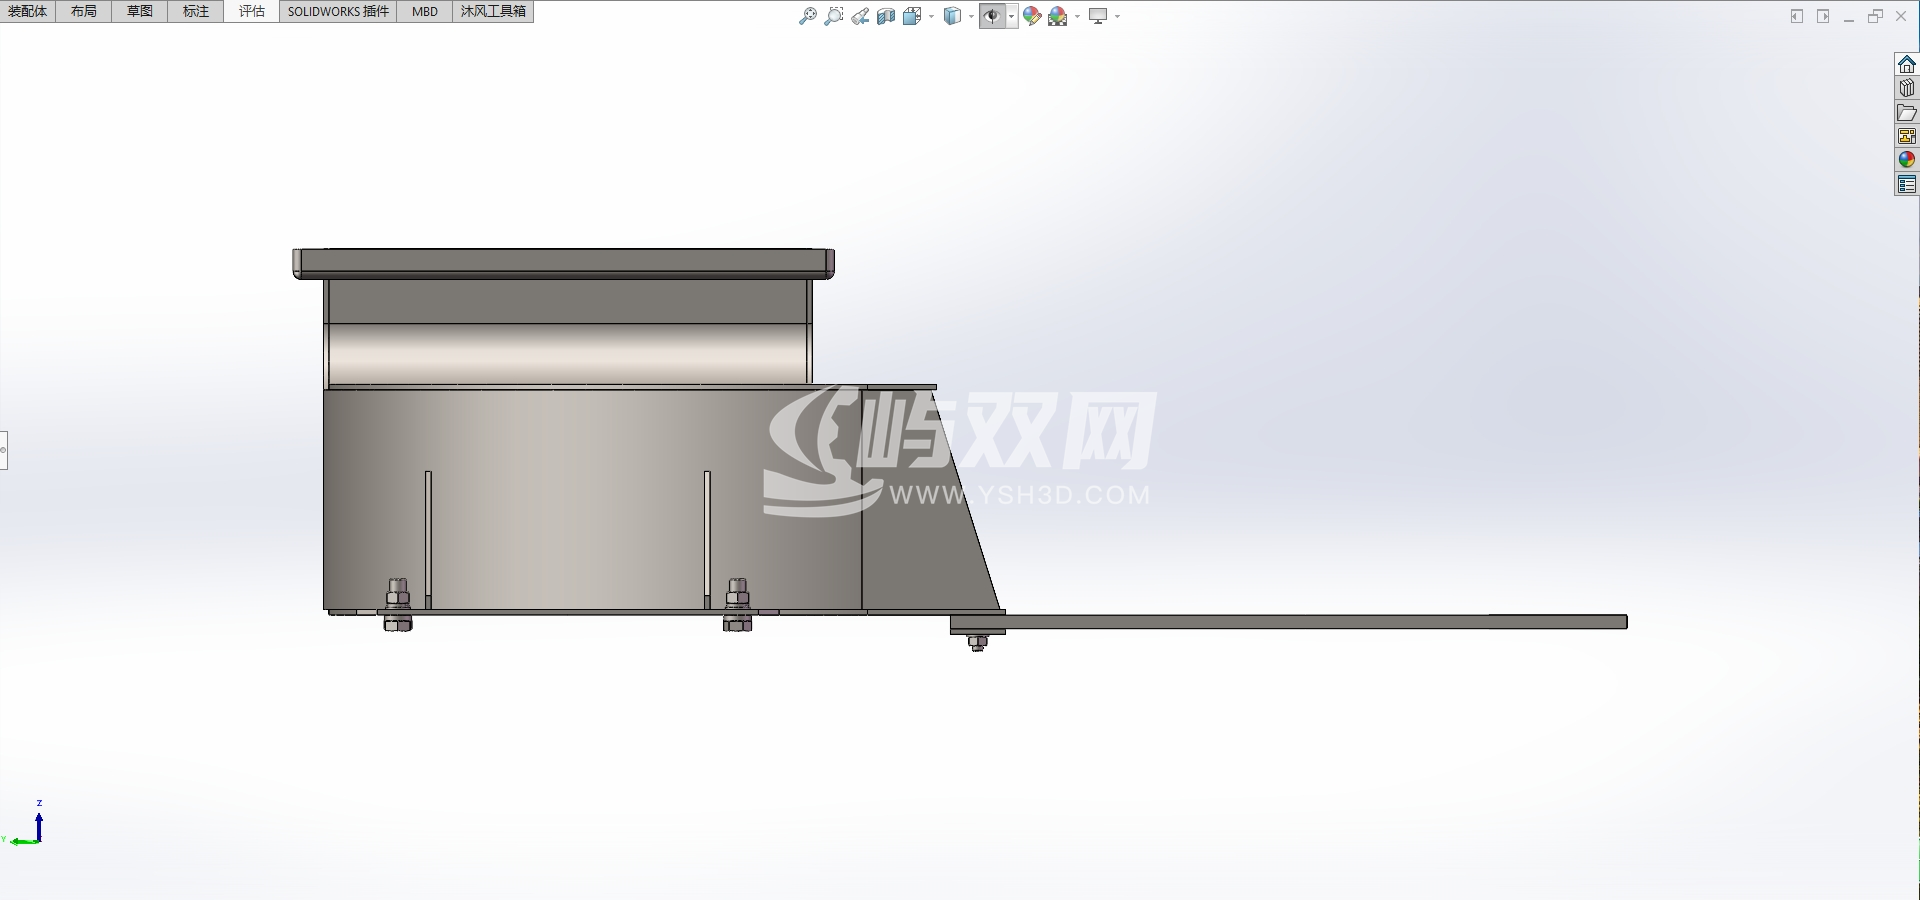Open SOLIDWORKS Resources home pane
Image resolution: width=1920 pixels, height=900 pixels.
(1906, 64)
